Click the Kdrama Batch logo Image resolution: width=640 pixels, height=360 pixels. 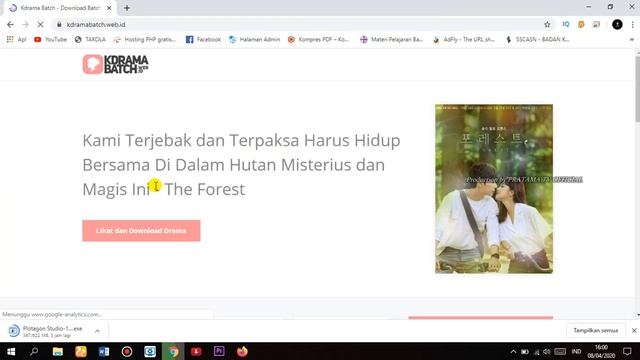pyautogui.click(x=116, y=64)
